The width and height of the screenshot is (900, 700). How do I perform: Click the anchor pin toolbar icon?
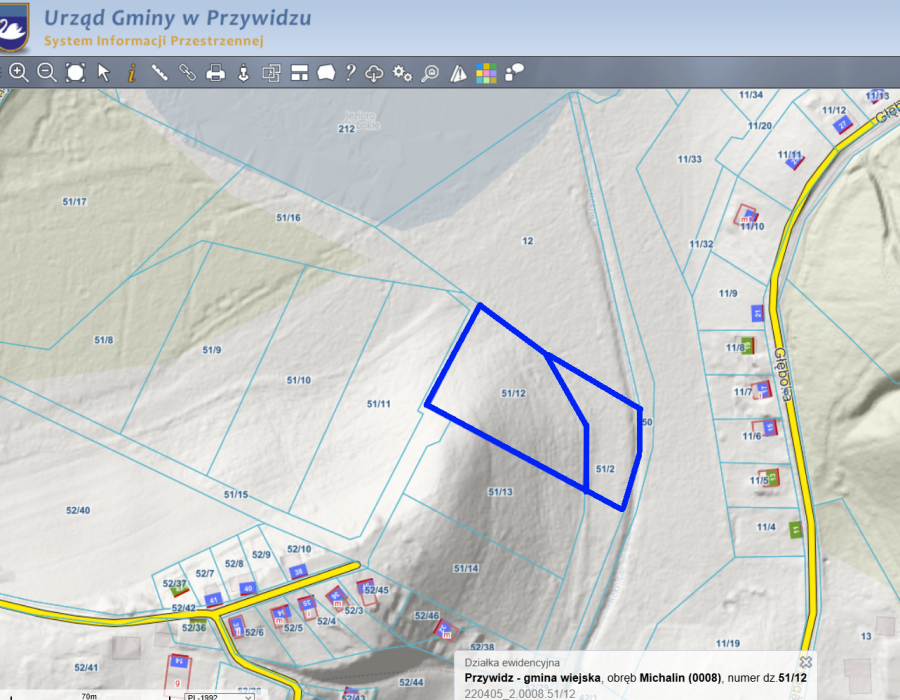(243, 72)
